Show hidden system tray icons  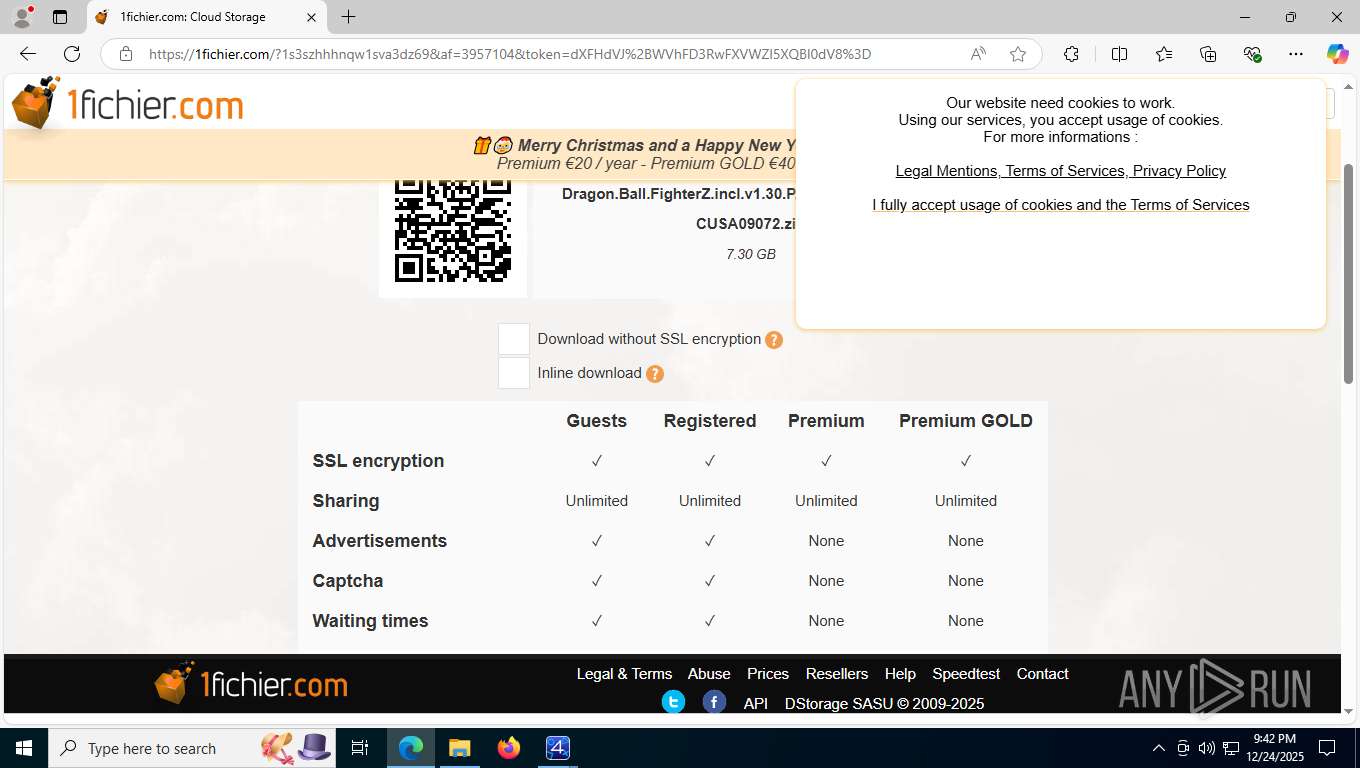coord(1159,748)
